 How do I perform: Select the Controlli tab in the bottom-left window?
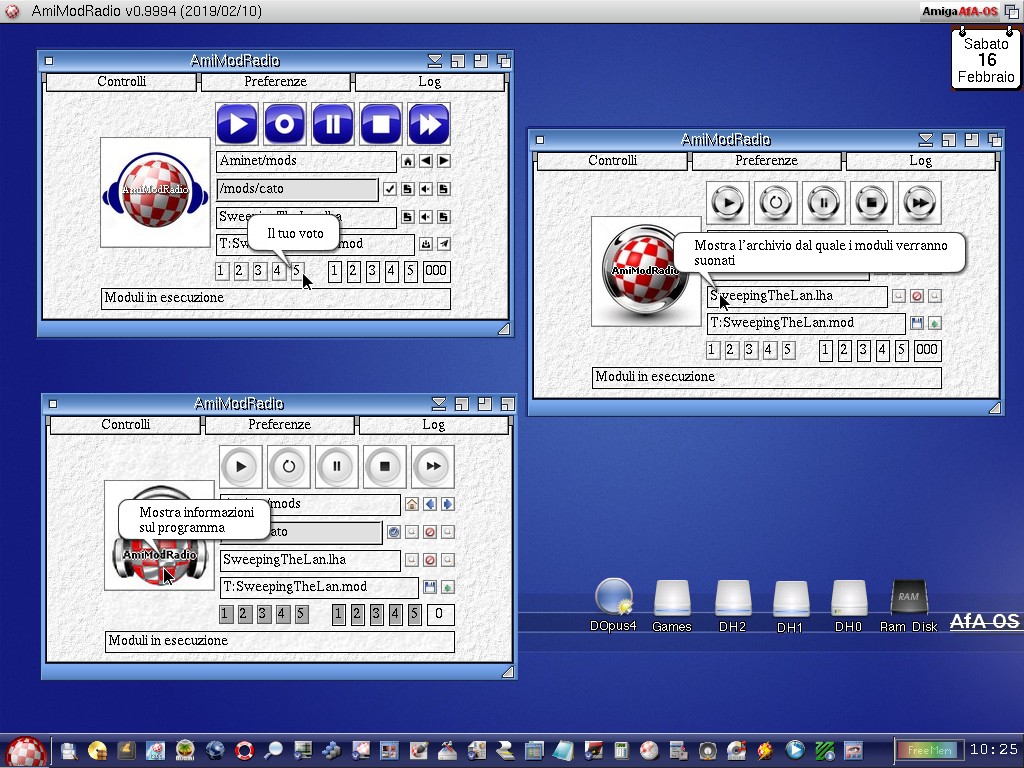(125, 425)
